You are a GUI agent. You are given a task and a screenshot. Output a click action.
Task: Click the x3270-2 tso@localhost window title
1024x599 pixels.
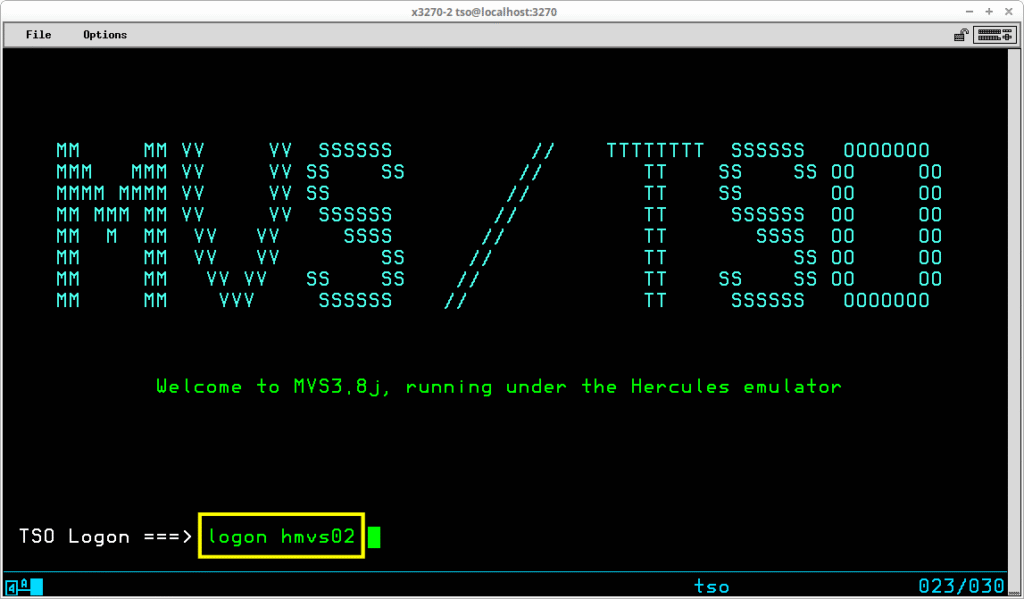pos(484,11)
